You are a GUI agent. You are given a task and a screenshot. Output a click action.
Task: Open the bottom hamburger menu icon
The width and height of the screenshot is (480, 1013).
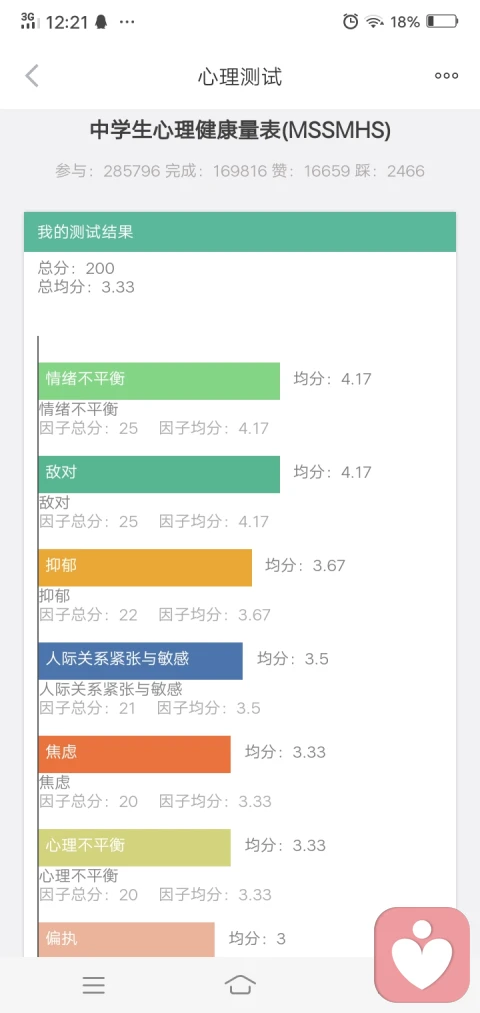tap(94, 985)
